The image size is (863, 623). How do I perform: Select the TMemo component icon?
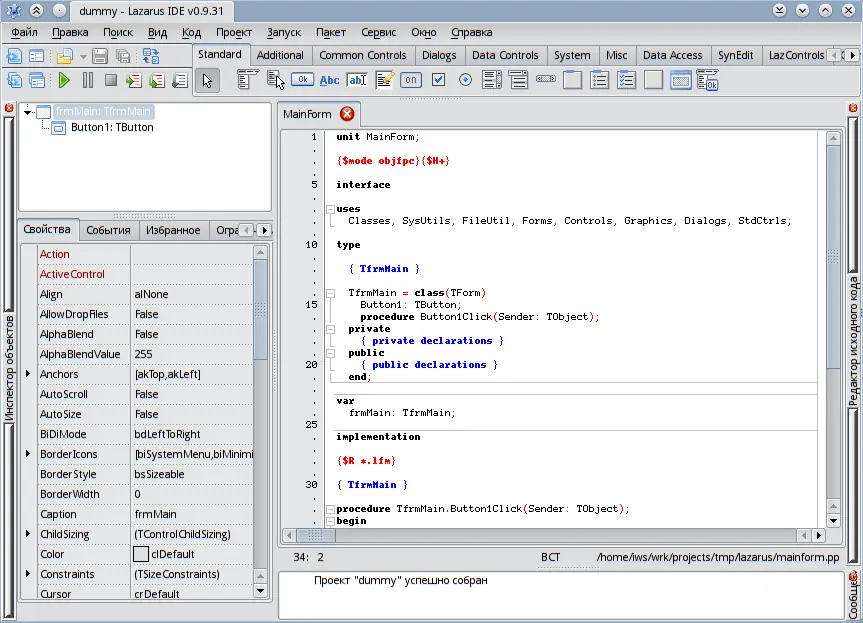tap(384, 80)
